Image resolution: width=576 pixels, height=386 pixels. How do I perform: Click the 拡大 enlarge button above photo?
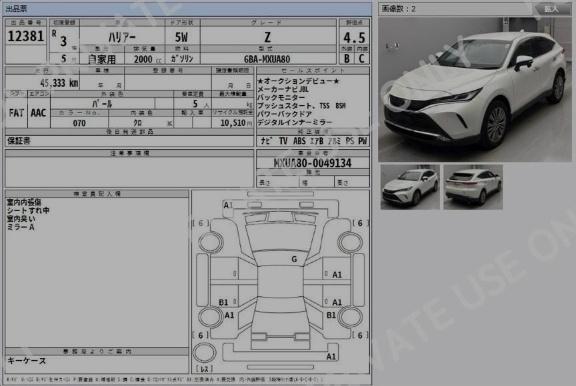(551, 9)
